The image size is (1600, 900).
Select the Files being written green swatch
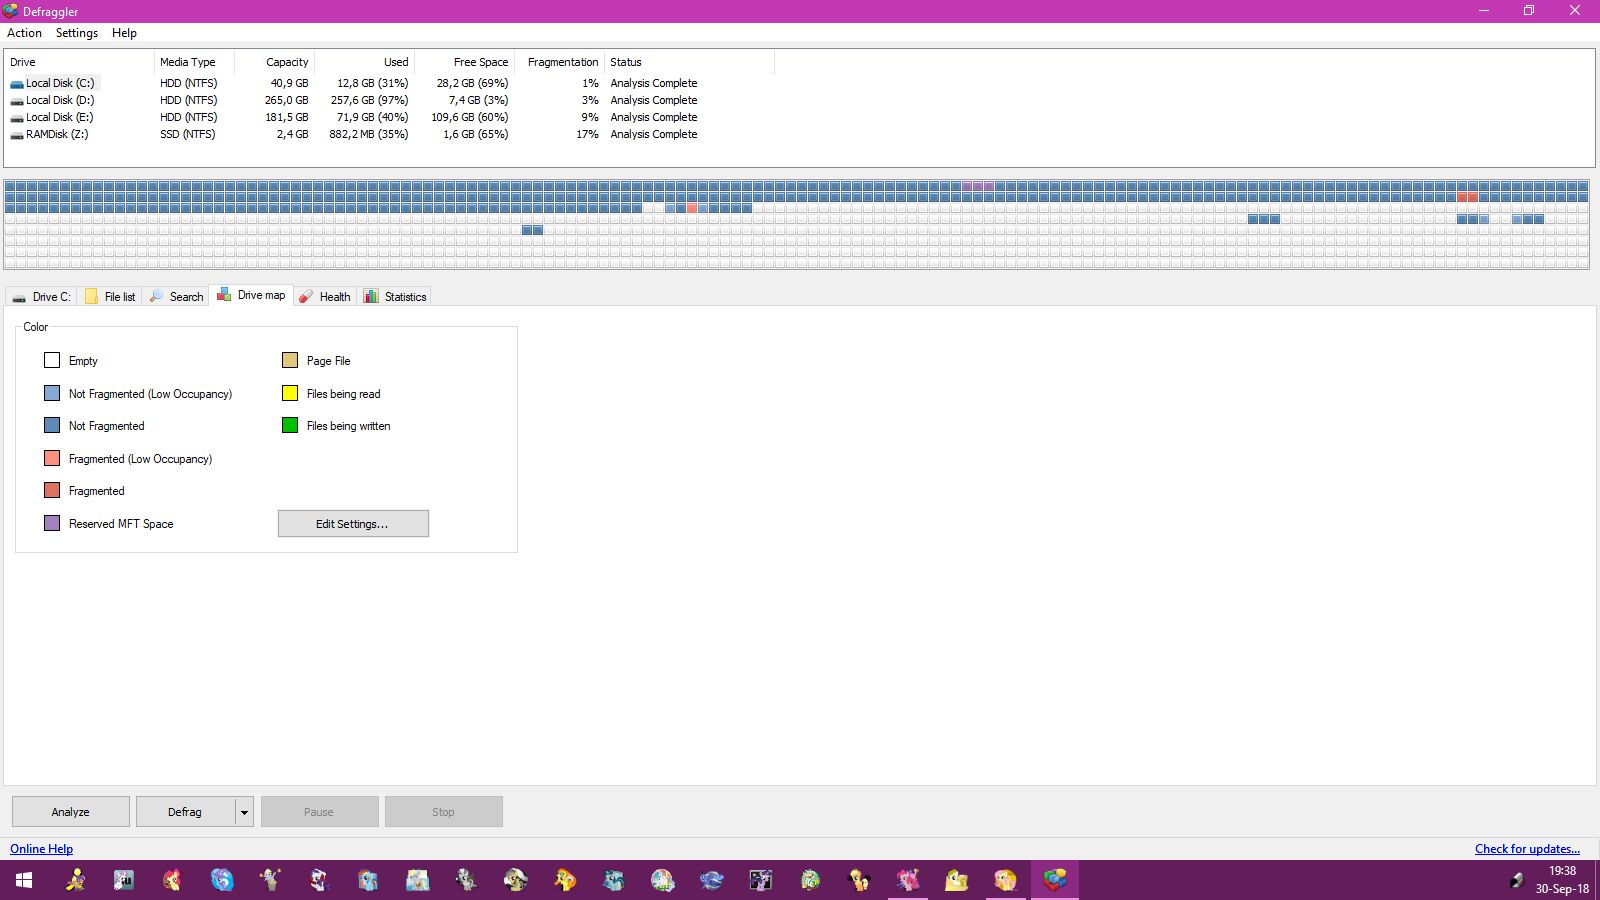coord(290,426)
